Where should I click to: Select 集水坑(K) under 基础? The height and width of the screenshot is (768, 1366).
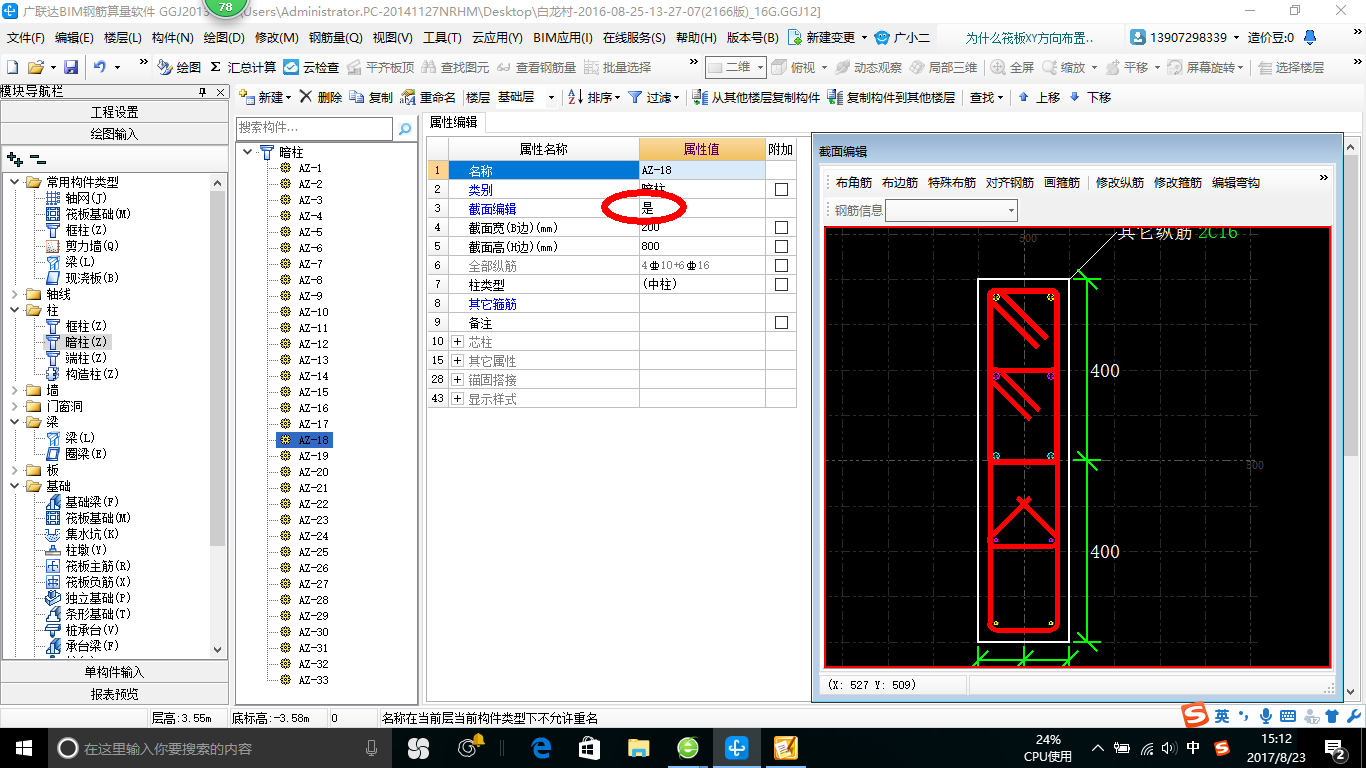click(x=90, y=534)
